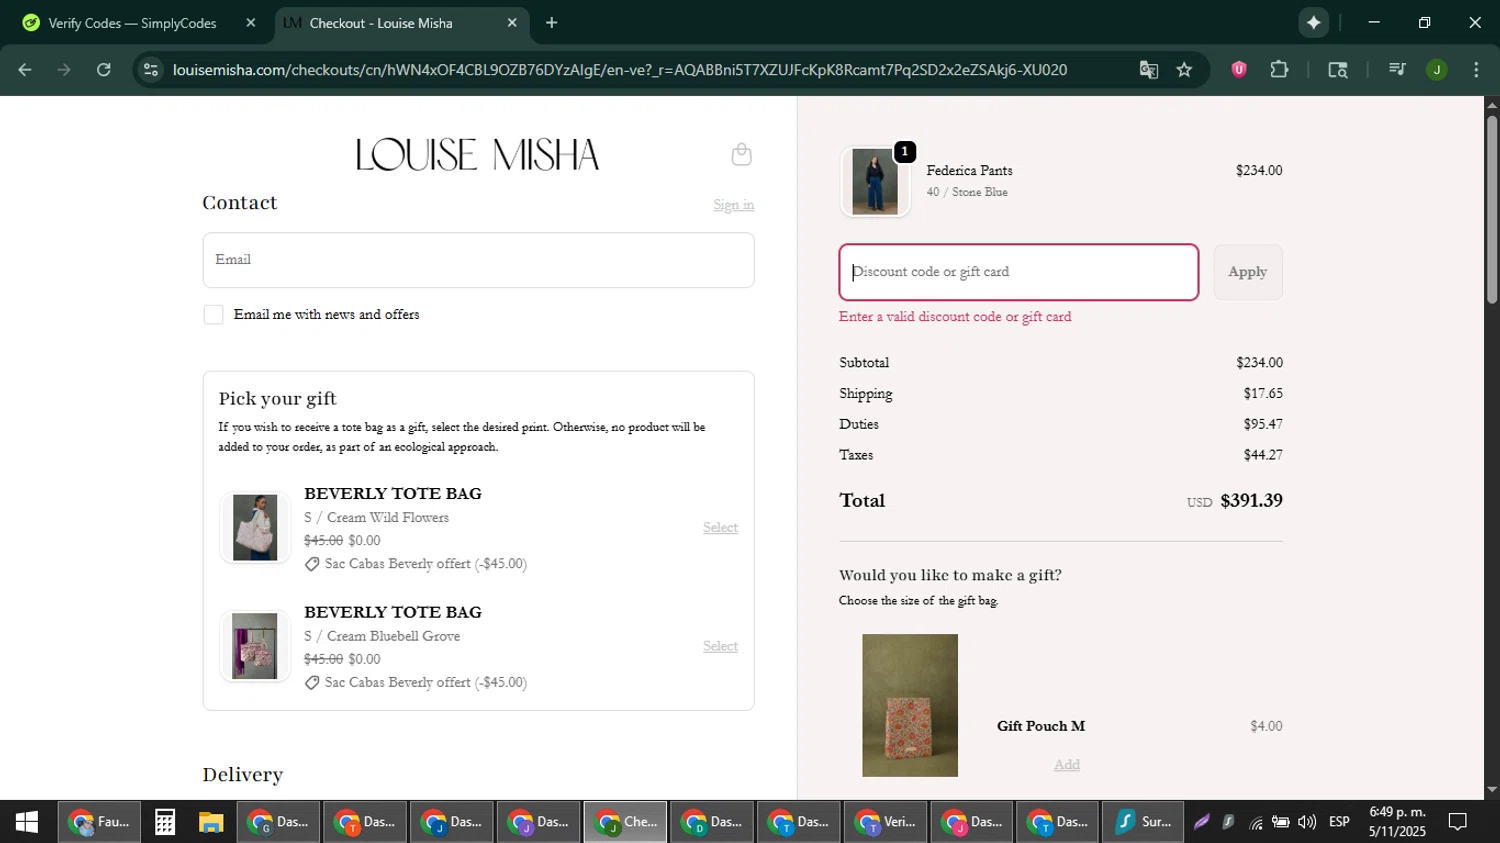Open Chrome side panel search icon
Image resolution: width=1500 pixels, height=843 pixels.
pyautogui.click(x=1338, y=70)
